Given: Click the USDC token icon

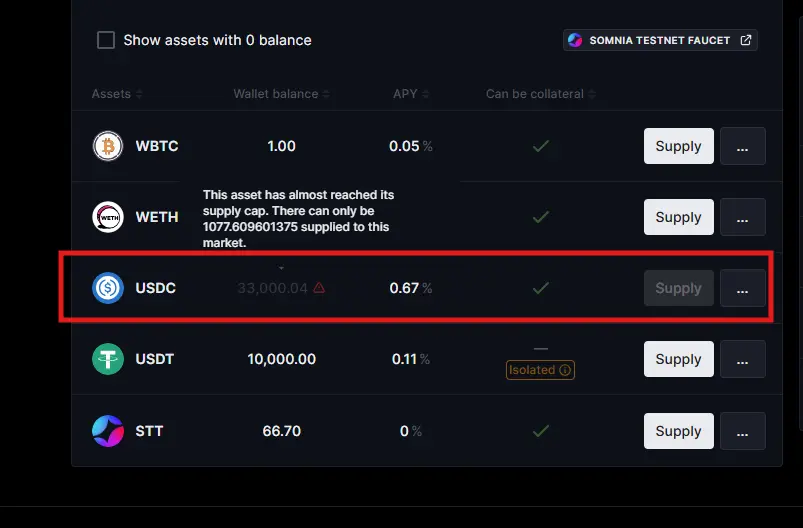Looking at the screenshot, I should [108, 288].
